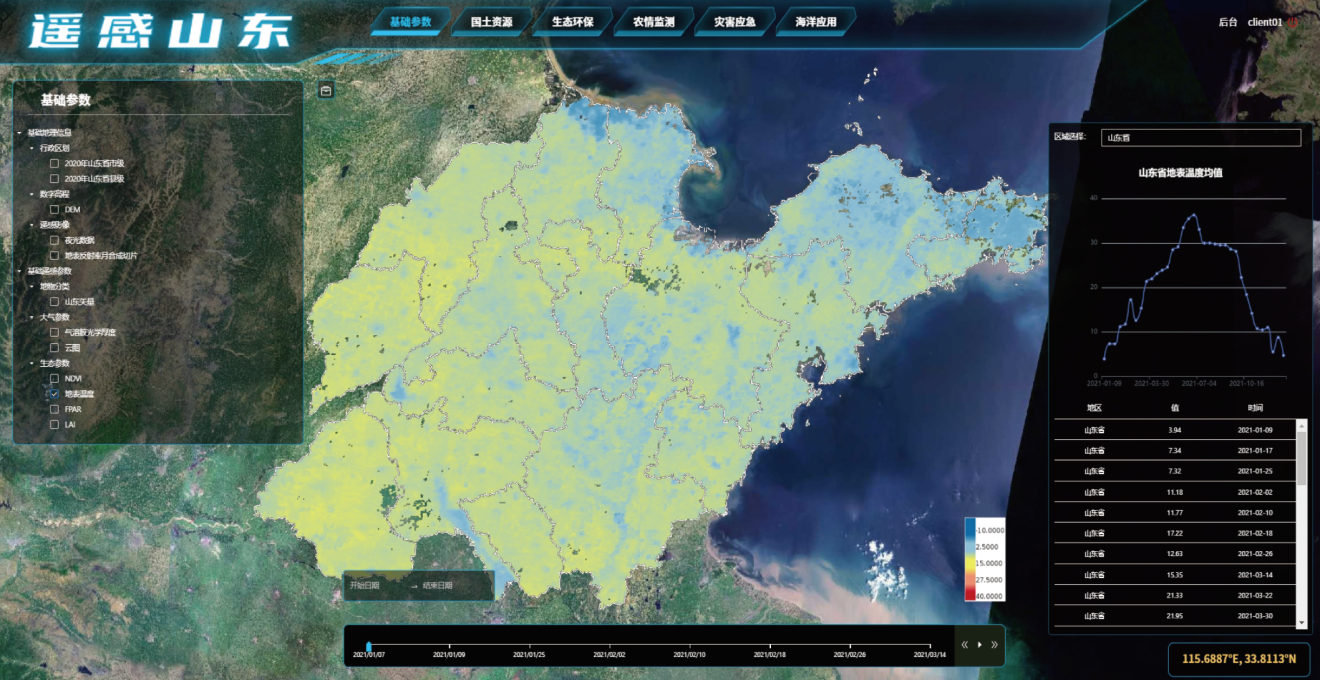Collapse the 生态参数 tree group
1320x680 pixels.
click(31, 363)
